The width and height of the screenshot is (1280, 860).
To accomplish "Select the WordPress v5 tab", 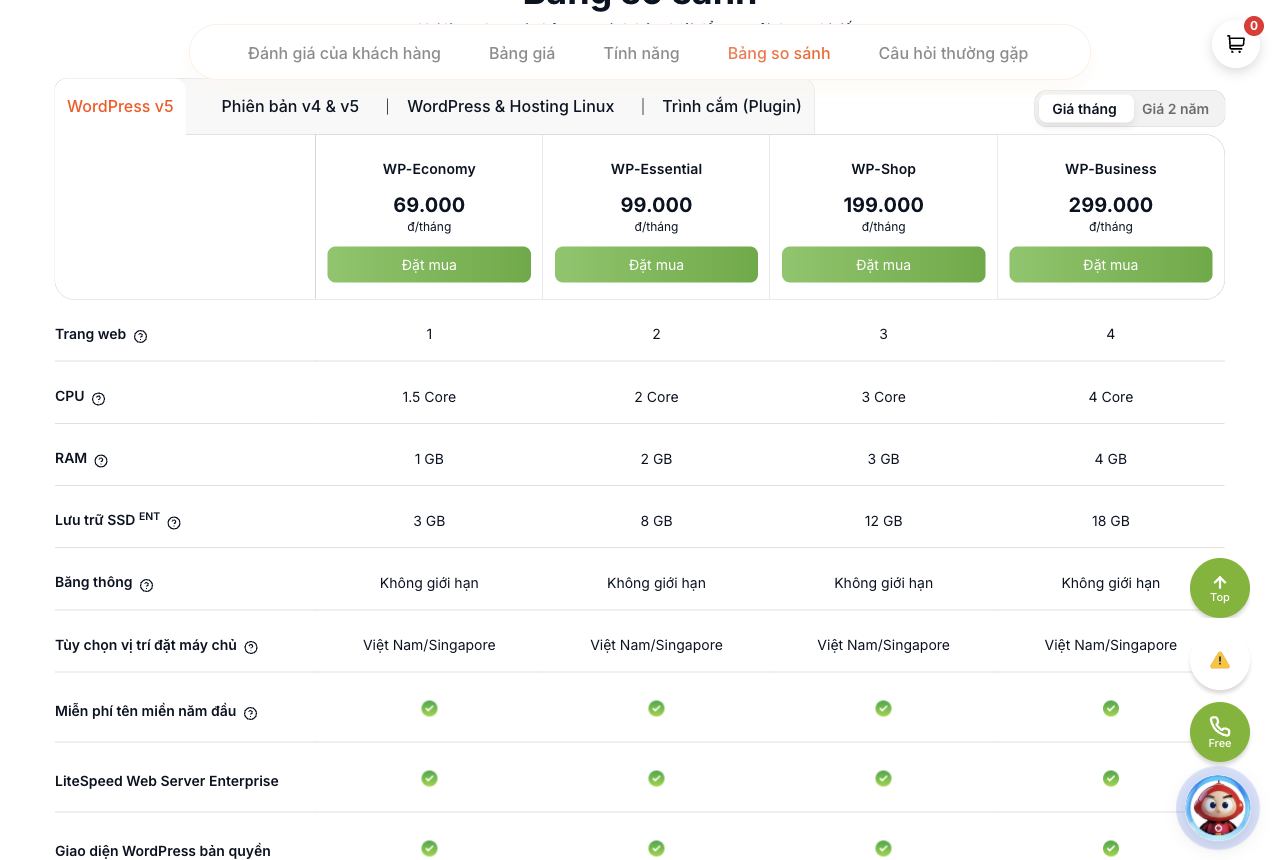I will [x=120, y=106].
